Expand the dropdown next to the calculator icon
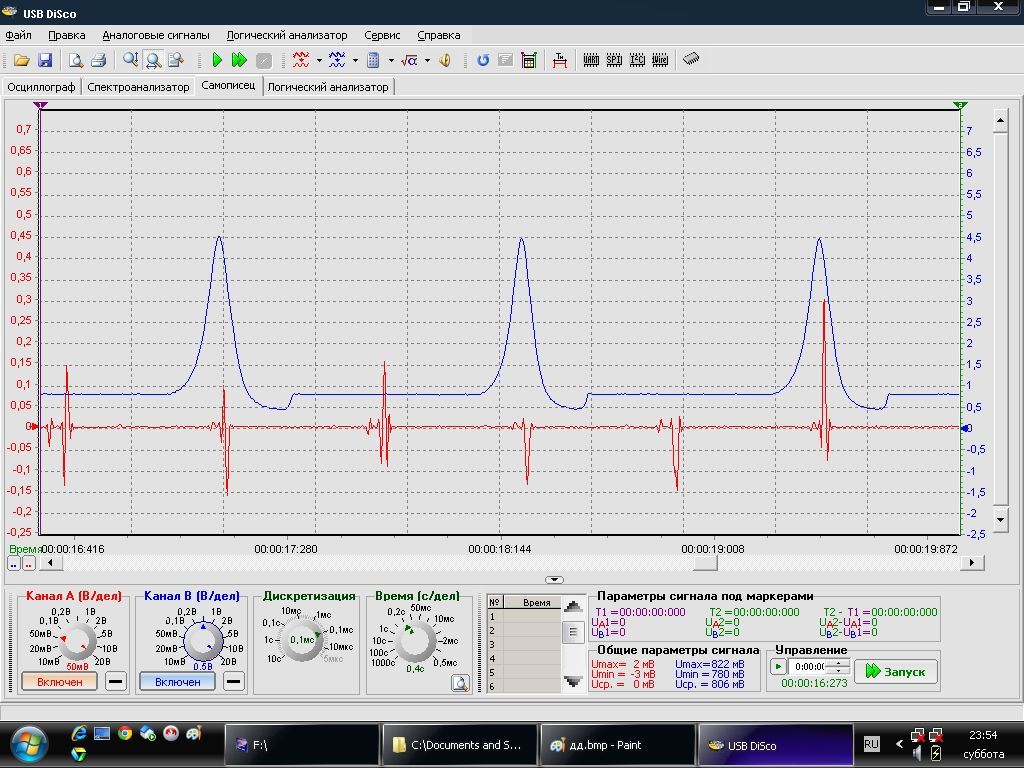The width and height of the screenshot is (1024, 768). tap(391, 61)
